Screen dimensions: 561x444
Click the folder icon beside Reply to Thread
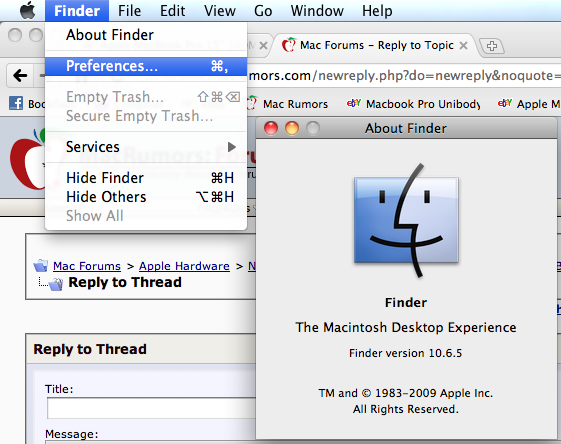pyautogui.click(x=55, y=284)
